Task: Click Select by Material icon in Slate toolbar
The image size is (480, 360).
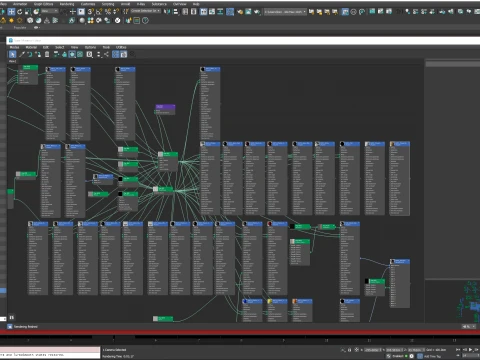Action: click(x=132, y=54)
